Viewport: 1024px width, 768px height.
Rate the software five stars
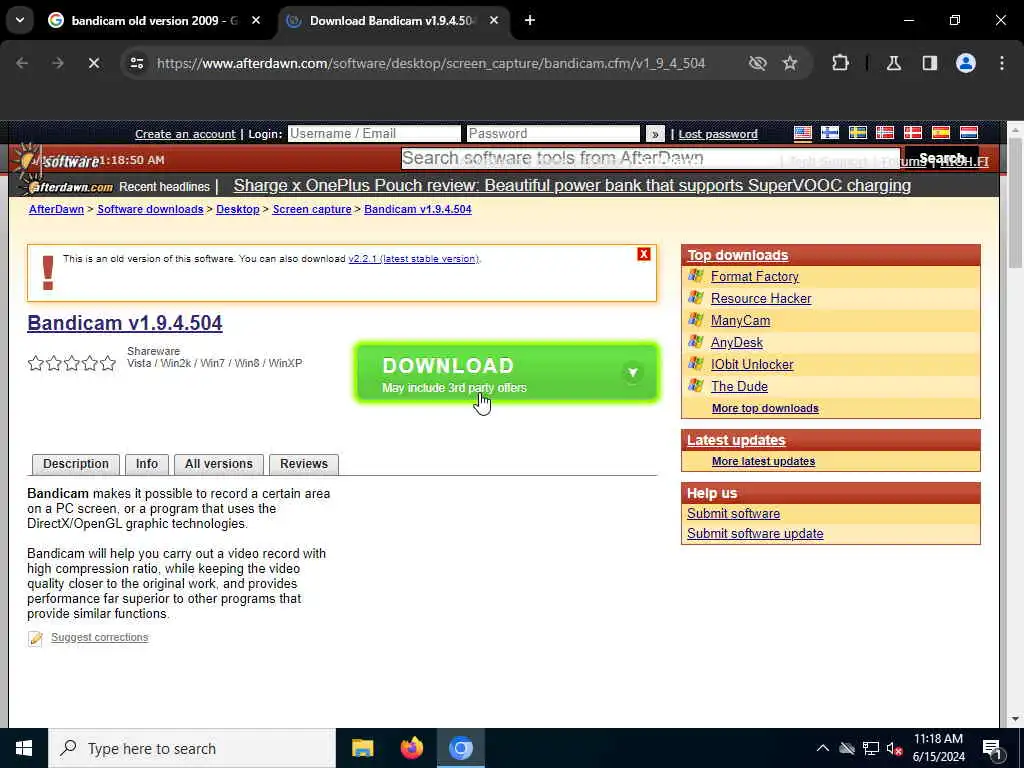coord(108,363)
